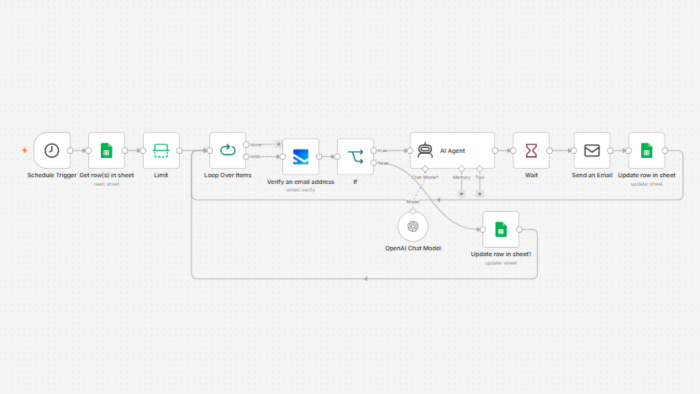Select the Send an Email envelope node
This screenshot has height=394, width=700.
(x=592, y=150)
